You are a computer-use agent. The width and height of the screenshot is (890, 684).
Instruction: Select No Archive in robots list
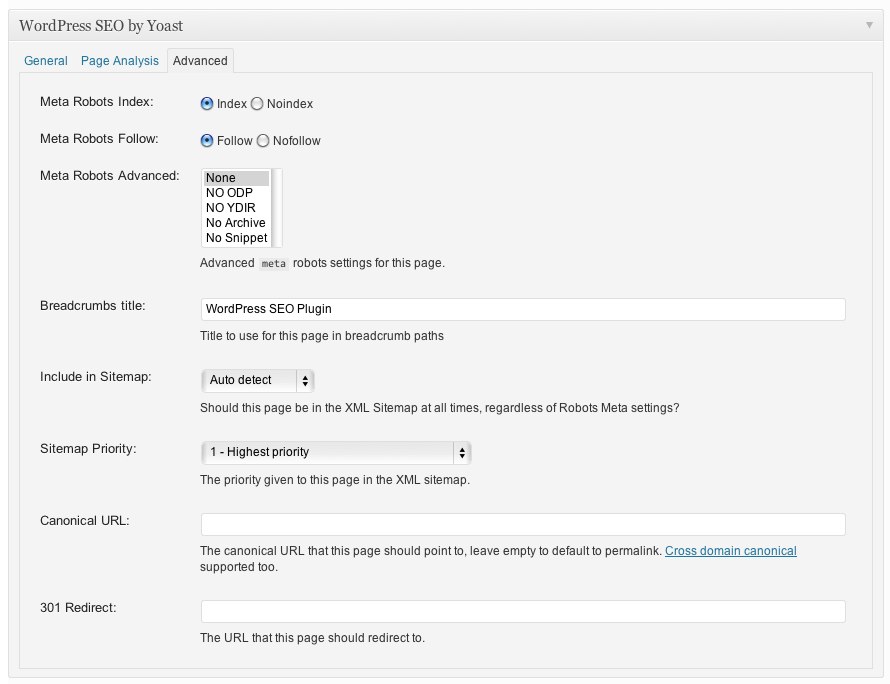pyautogui.click(x=236, y=223)
